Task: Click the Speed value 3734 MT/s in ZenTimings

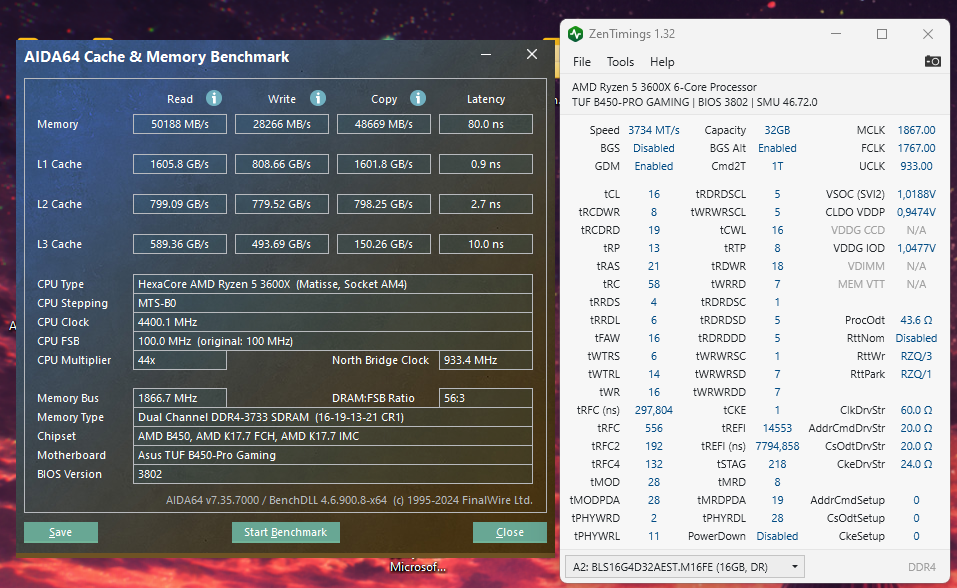Action: pos(654,130)
